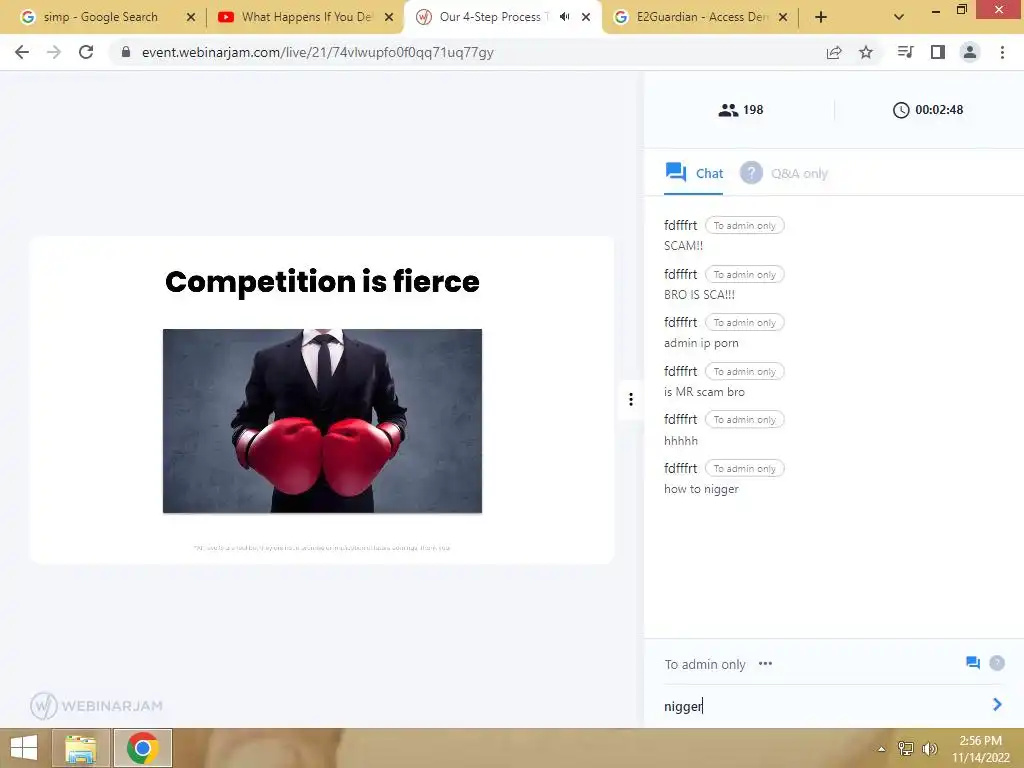Open the network icon in system tray

click(x=905, y=748)
